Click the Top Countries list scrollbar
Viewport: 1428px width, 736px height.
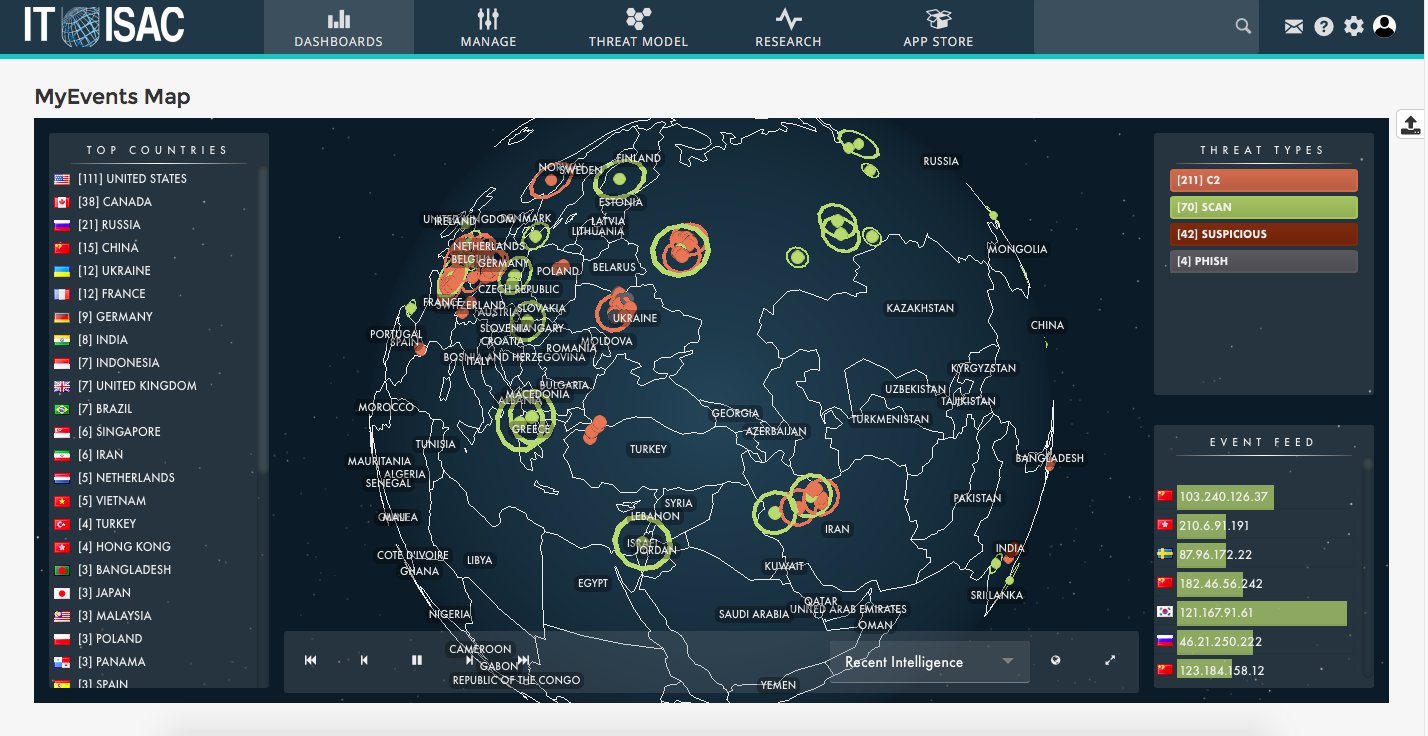click(x=263, y=320)
